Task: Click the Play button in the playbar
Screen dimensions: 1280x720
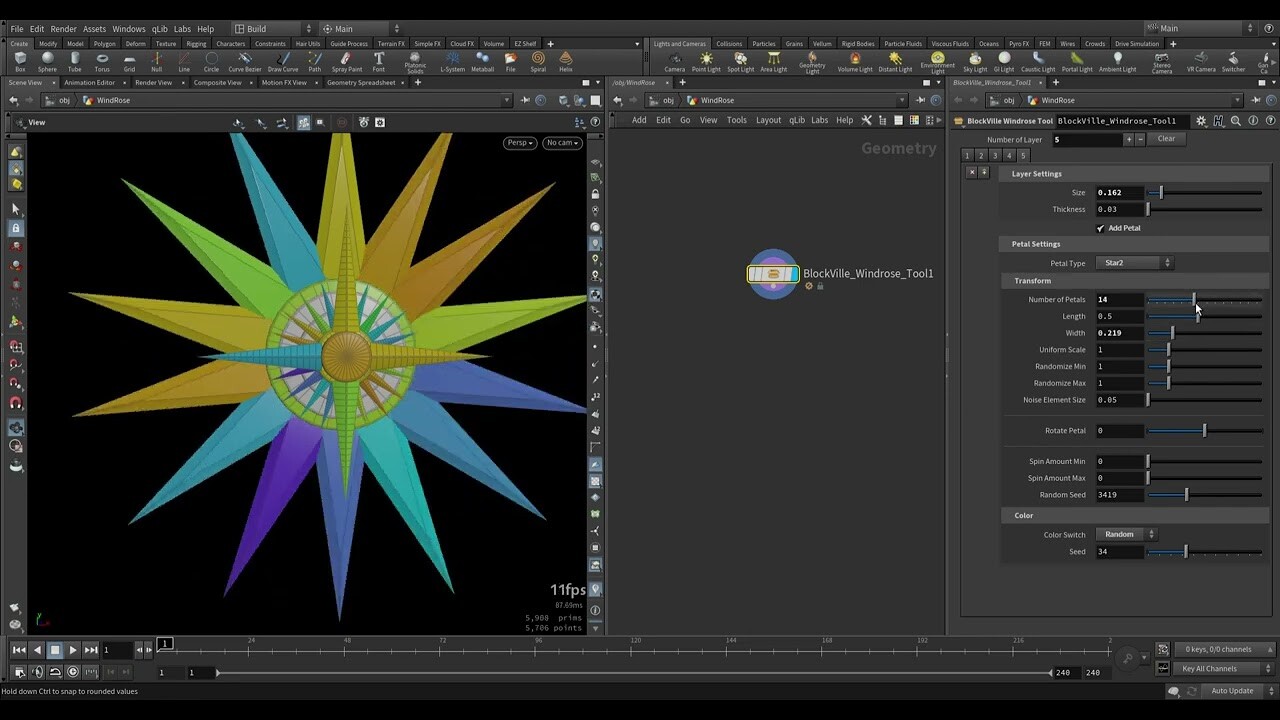Action: point(74,649)
